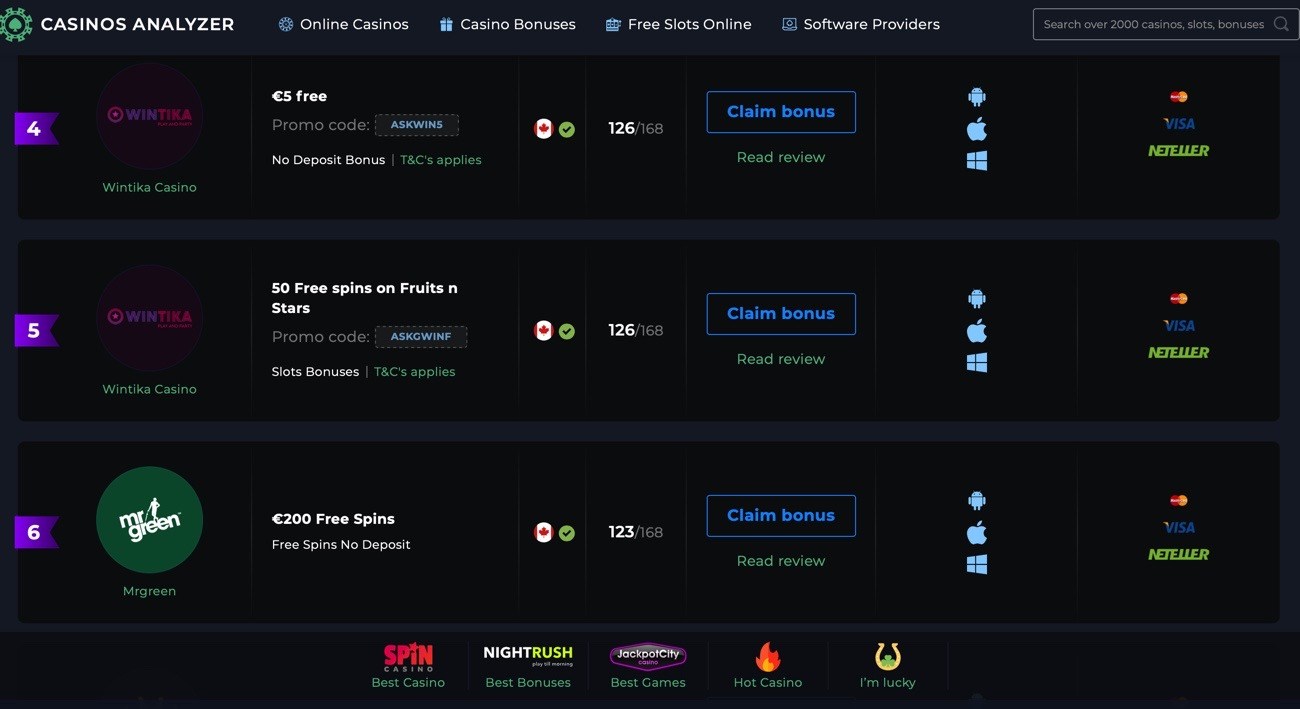Viewport: 1300px width, 709px height.
Task: Open the I'm lucky horseshoe shortcut
Action: [x=888, y=666]
